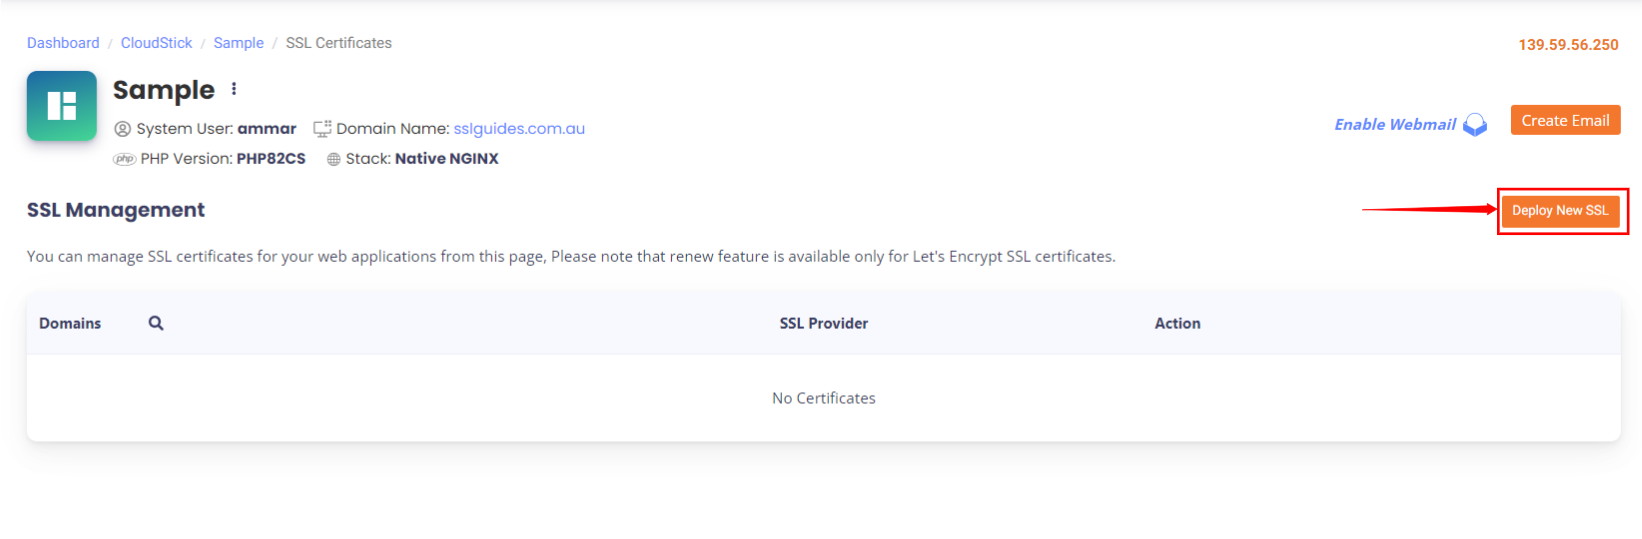Click the stack globe icon
1642x539 pixels.
pyautogui.click(x=334, y=159)
